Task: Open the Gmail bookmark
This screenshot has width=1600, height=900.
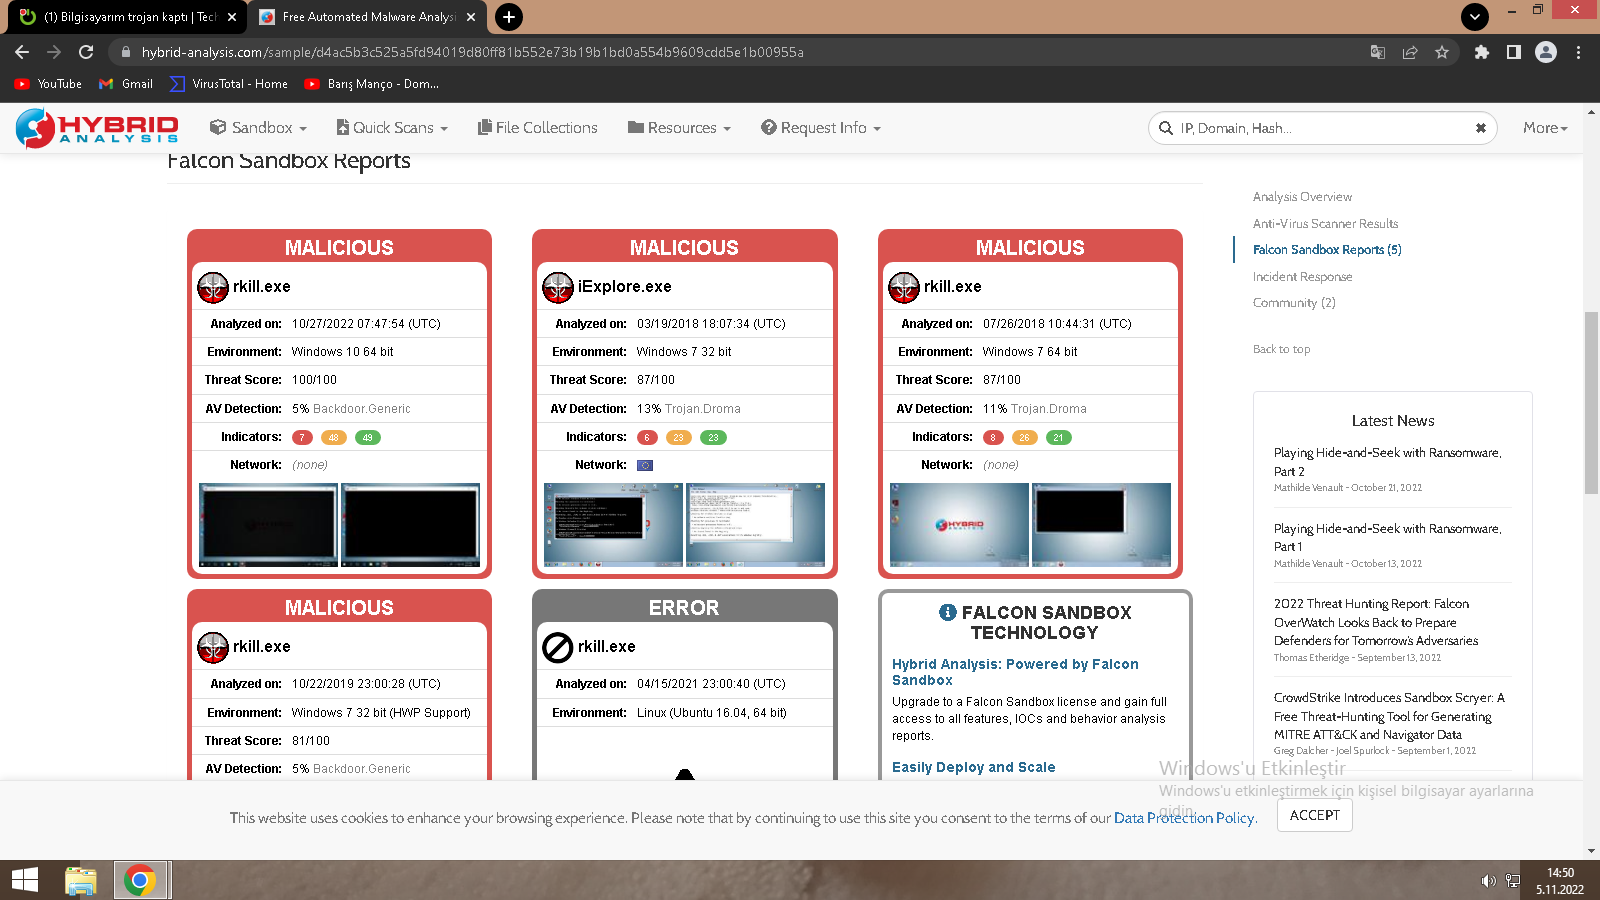Action: click(x=126, y=84)
